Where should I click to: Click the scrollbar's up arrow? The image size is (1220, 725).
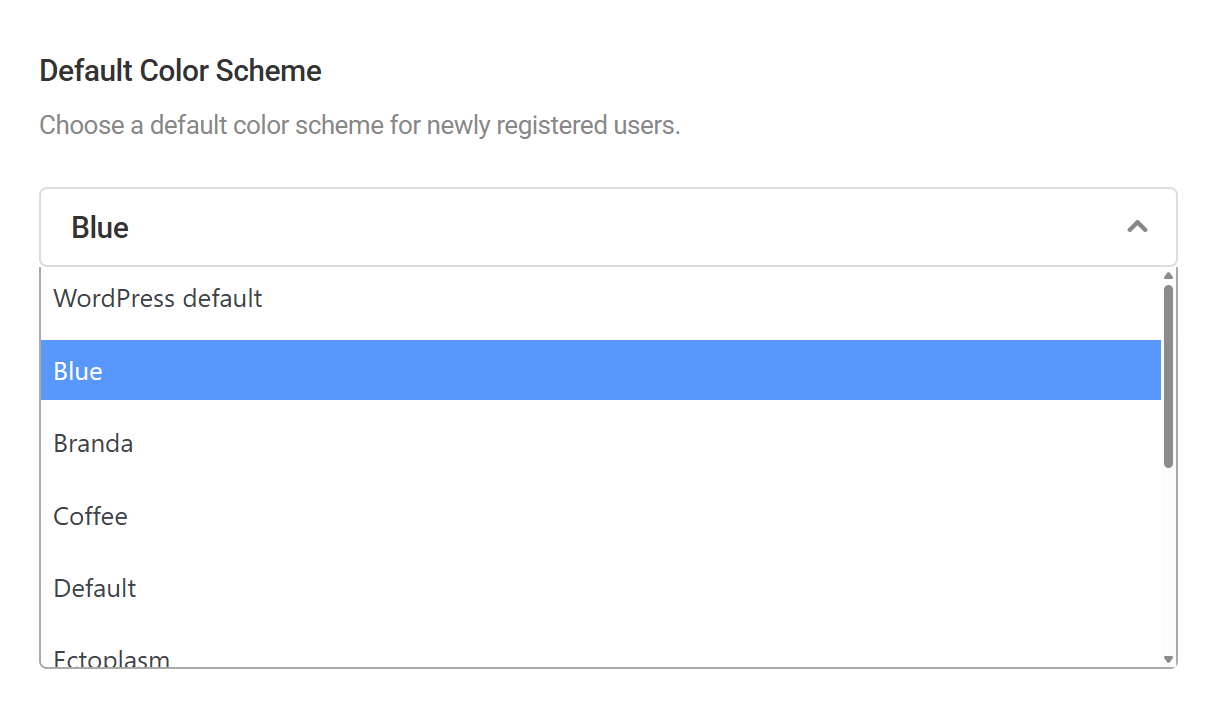coord(1168,274)
